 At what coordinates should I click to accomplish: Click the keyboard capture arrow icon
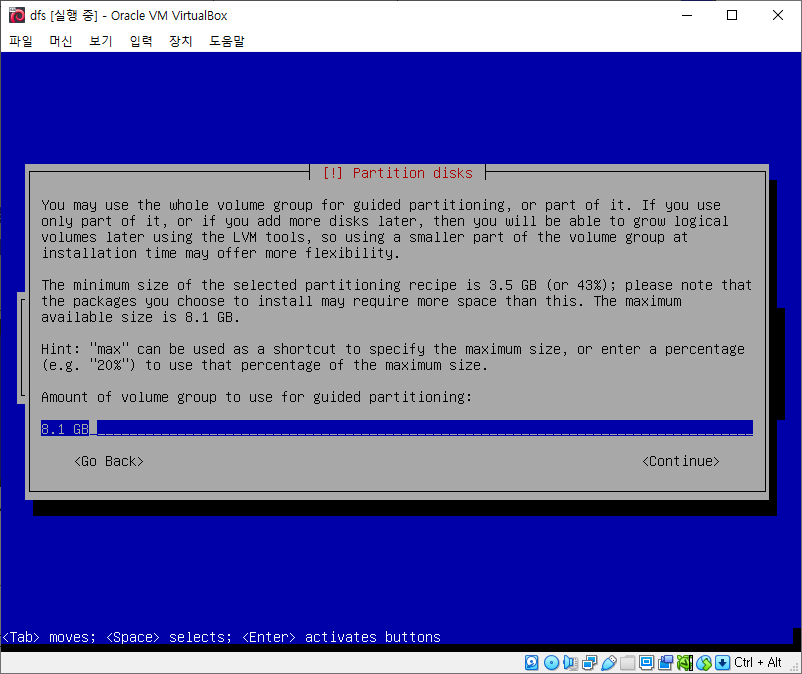click(x=722, y=663)
